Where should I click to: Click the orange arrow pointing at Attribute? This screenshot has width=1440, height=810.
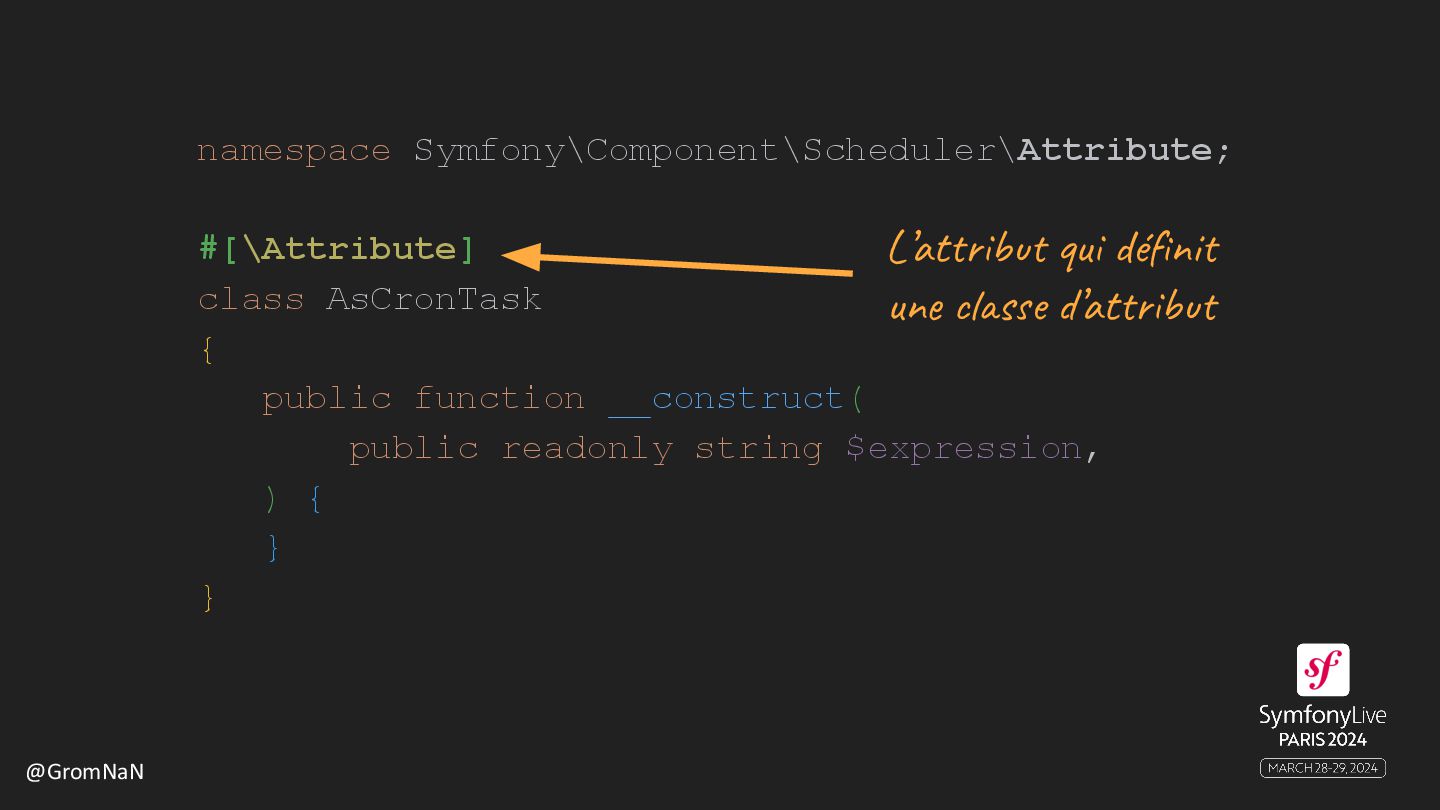tap(677, 263)
